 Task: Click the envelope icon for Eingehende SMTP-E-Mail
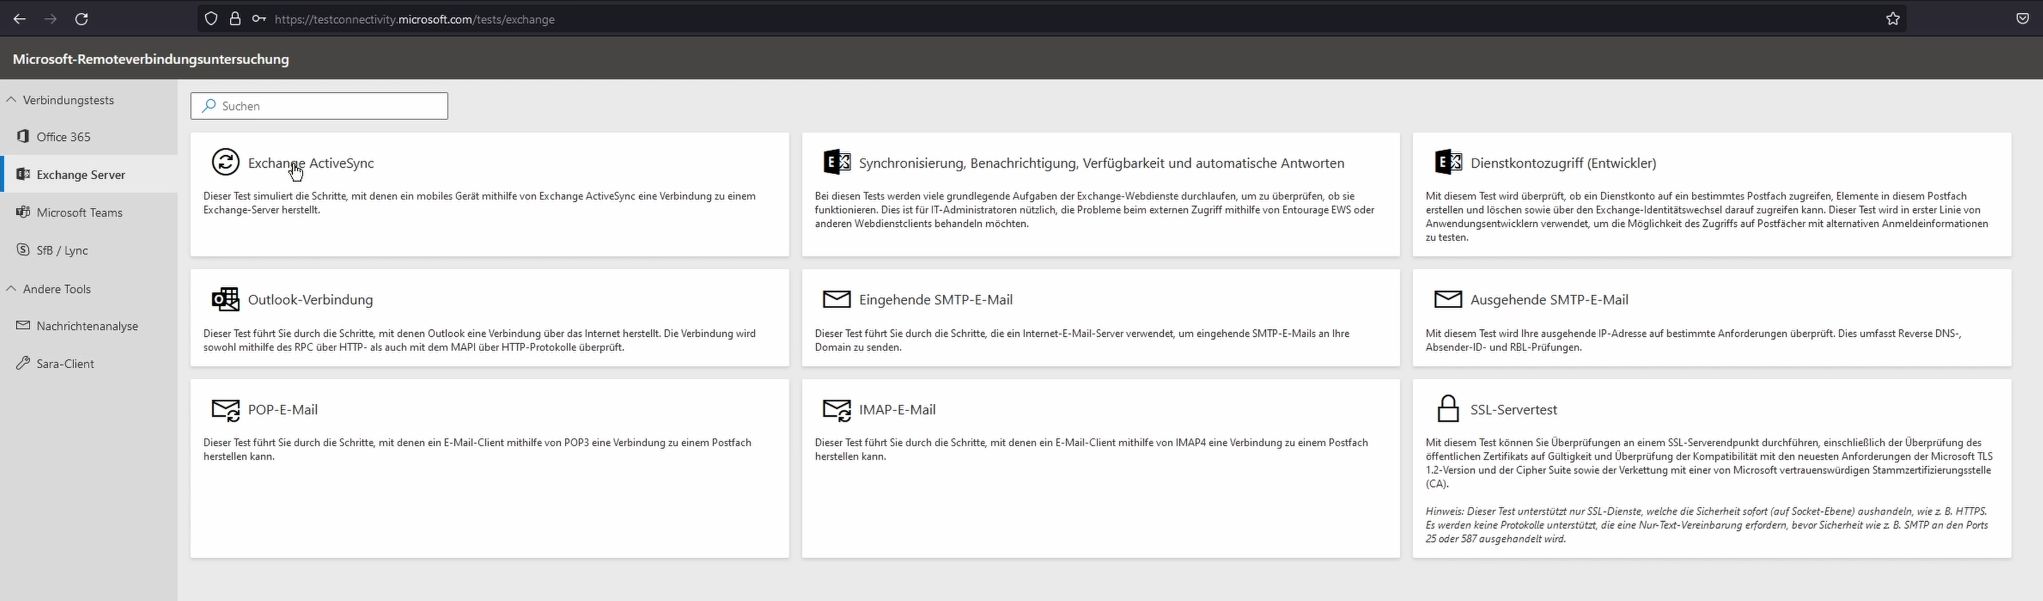(x=836, y=299)
